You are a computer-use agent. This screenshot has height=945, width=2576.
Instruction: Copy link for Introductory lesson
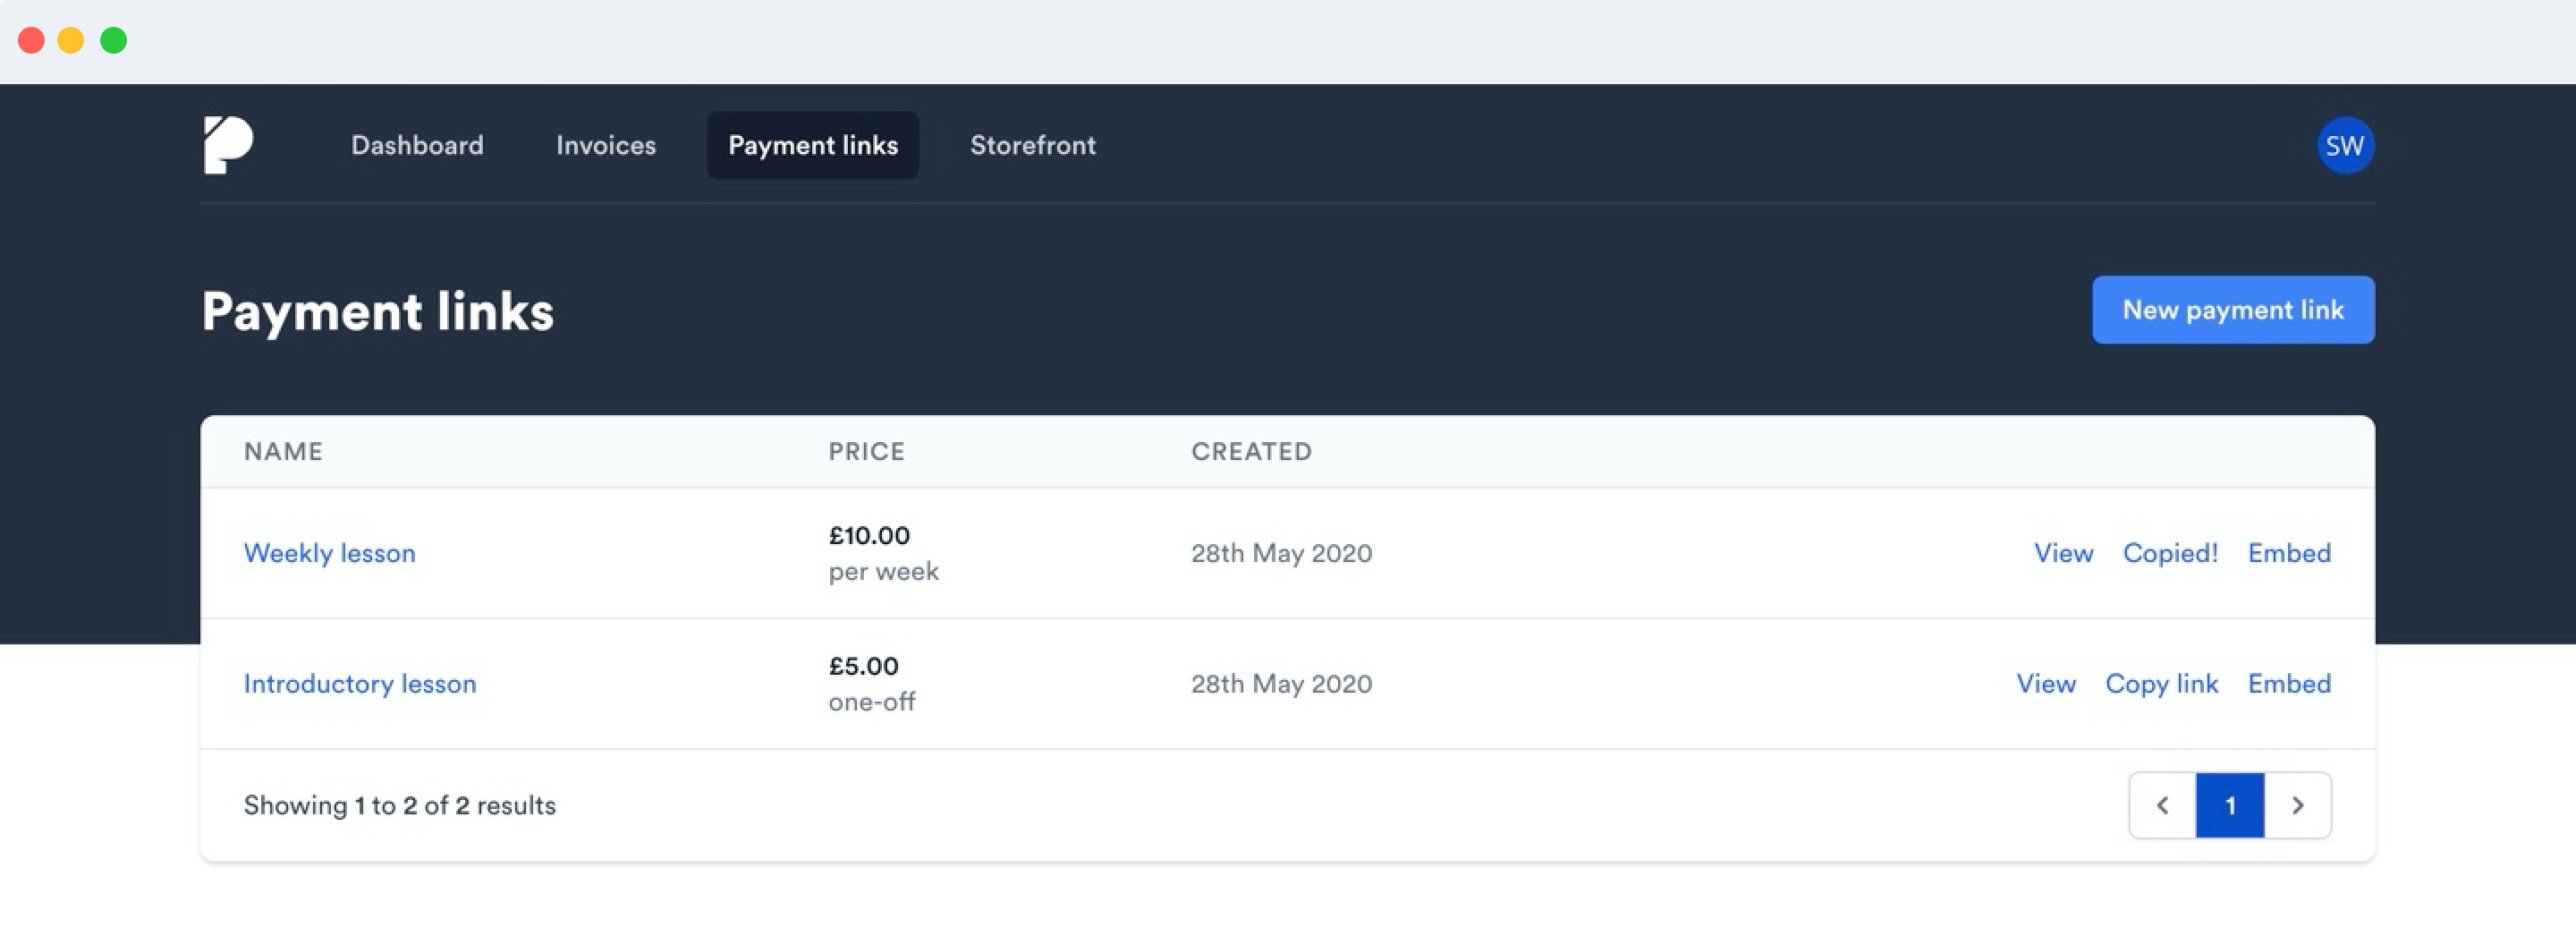pyautogui.click(x=2161, y=684)
